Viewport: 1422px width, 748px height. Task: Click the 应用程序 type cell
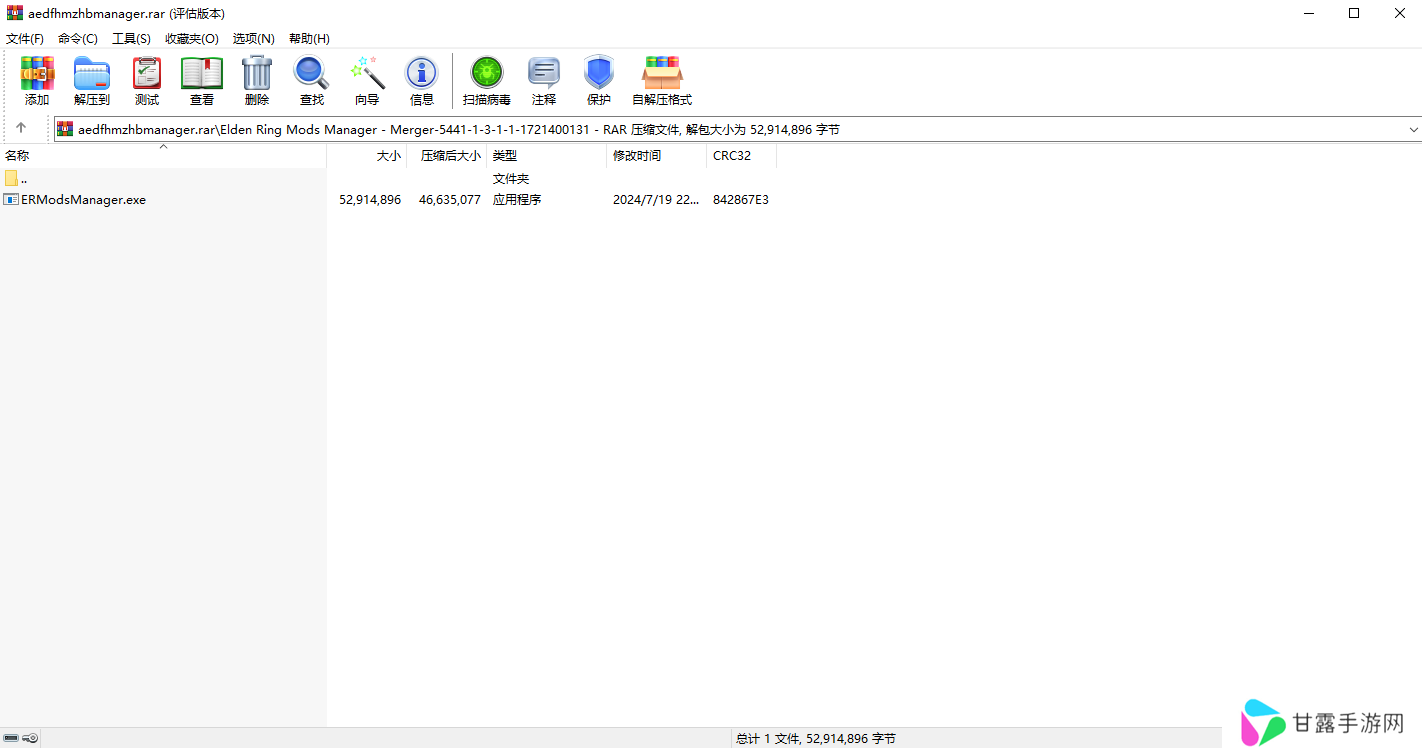click(x=517, y=199)
